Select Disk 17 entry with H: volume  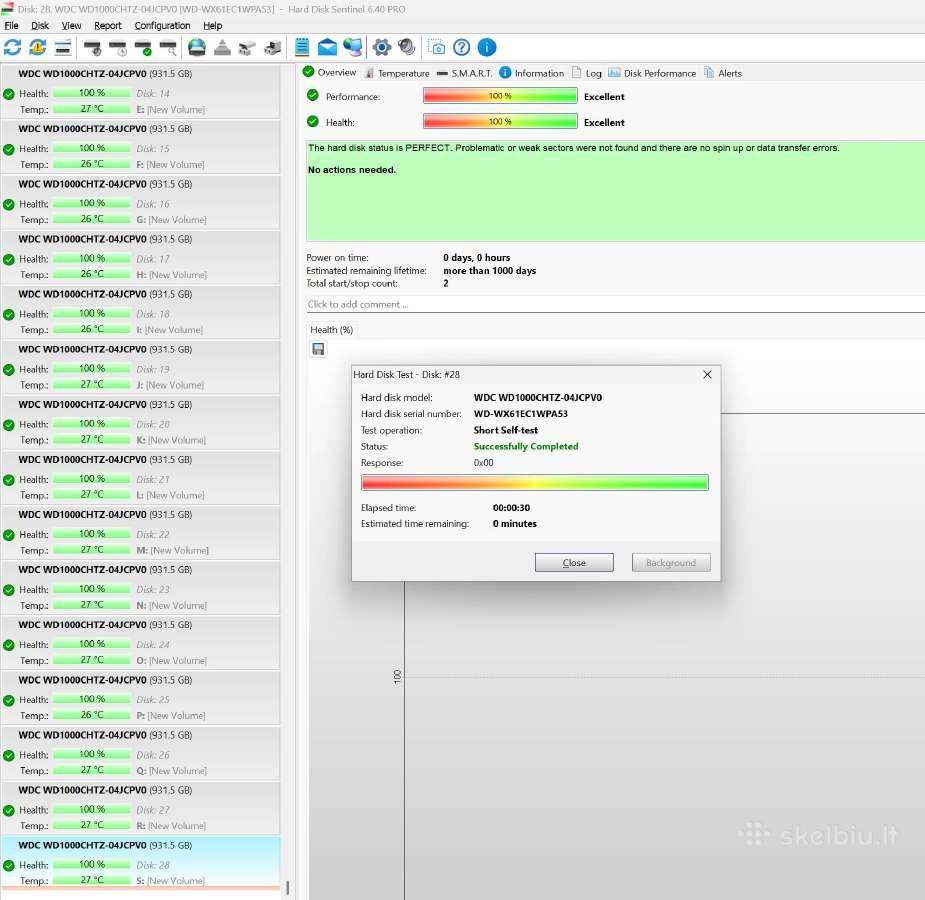[x=140, y=257]
